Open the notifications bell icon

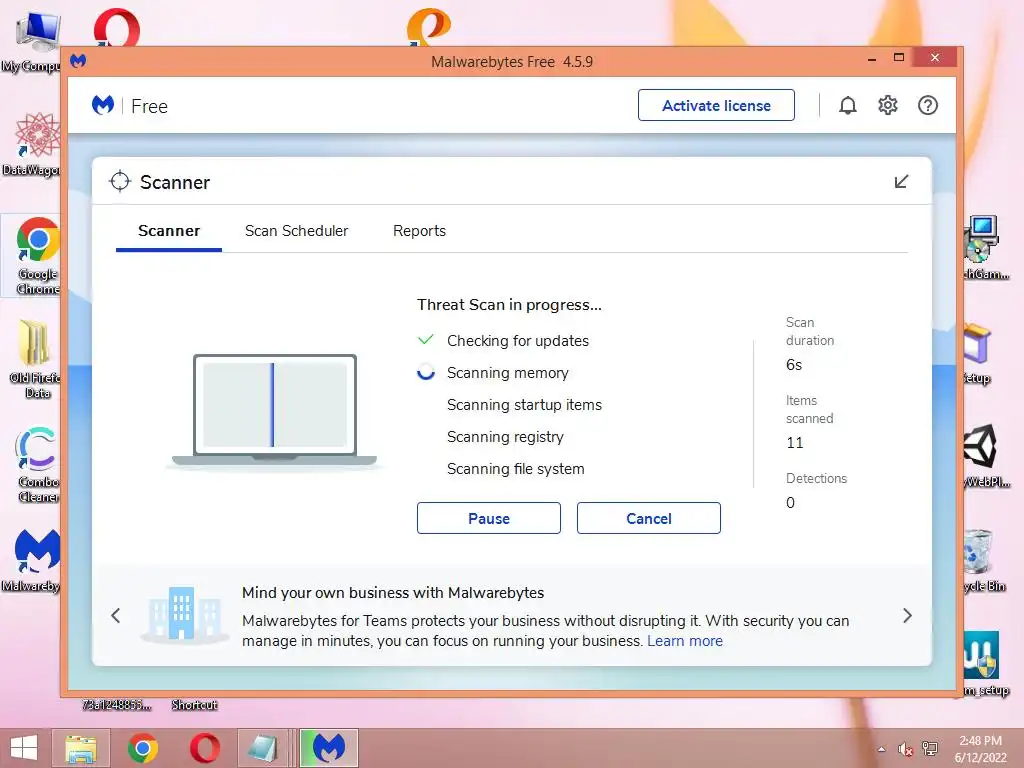coord(848,105)
